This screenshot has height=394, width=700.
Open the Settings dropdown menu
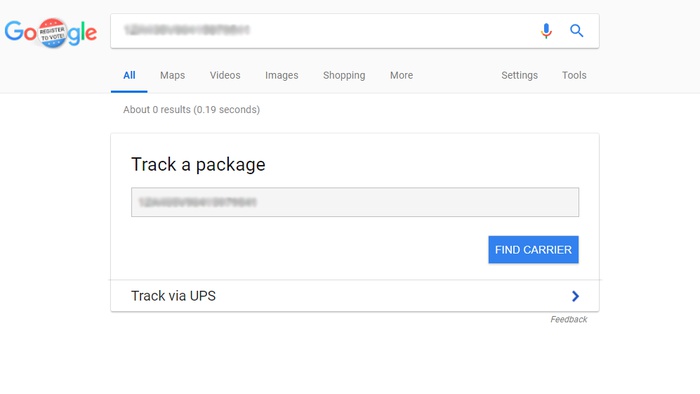[520, 75]
